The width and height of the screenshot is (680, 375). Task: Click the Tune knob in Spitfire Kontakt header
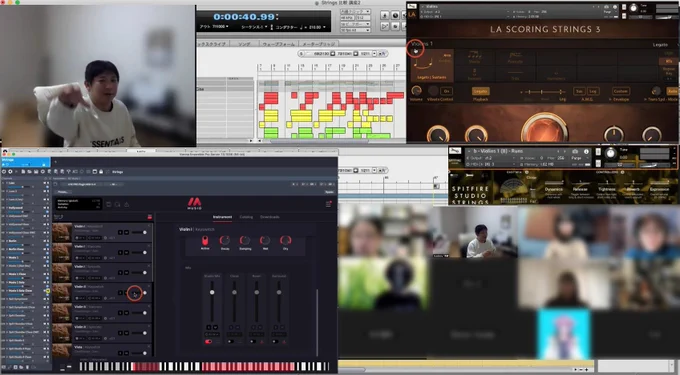click(611, 153)
